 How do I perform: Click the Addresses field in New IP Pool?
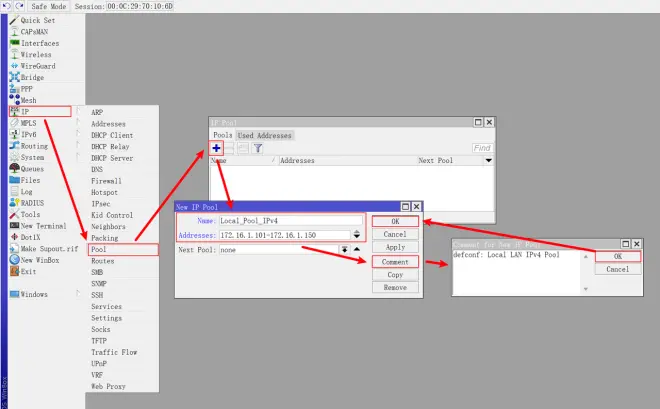[285, 235]
